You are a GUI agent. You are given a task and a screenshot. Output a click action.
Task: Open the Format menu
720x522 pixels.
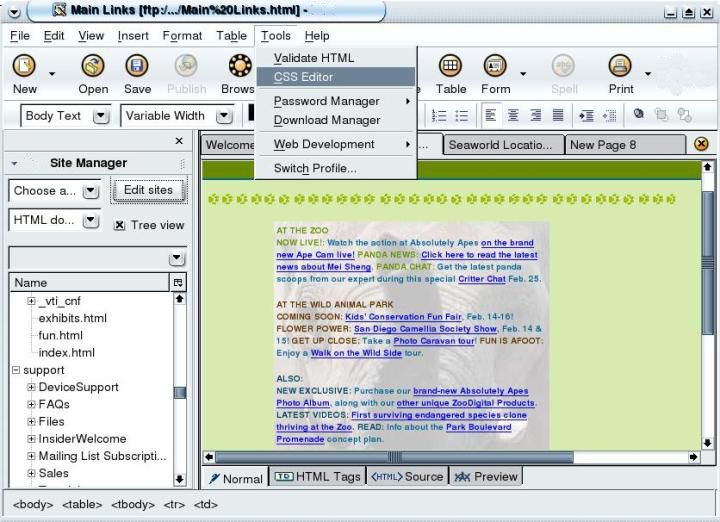coord(182,36)
